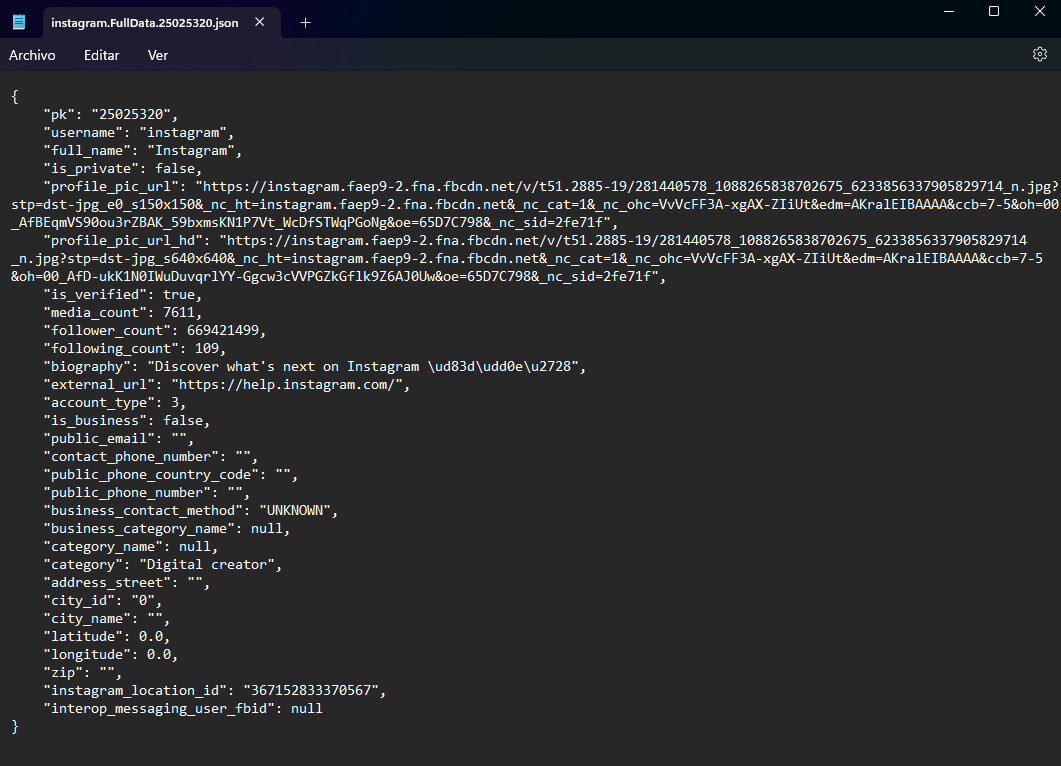This screenshot has width=1061, height=766.
Task: Click the "media_count": 7611 line
Action: point(122,313)
